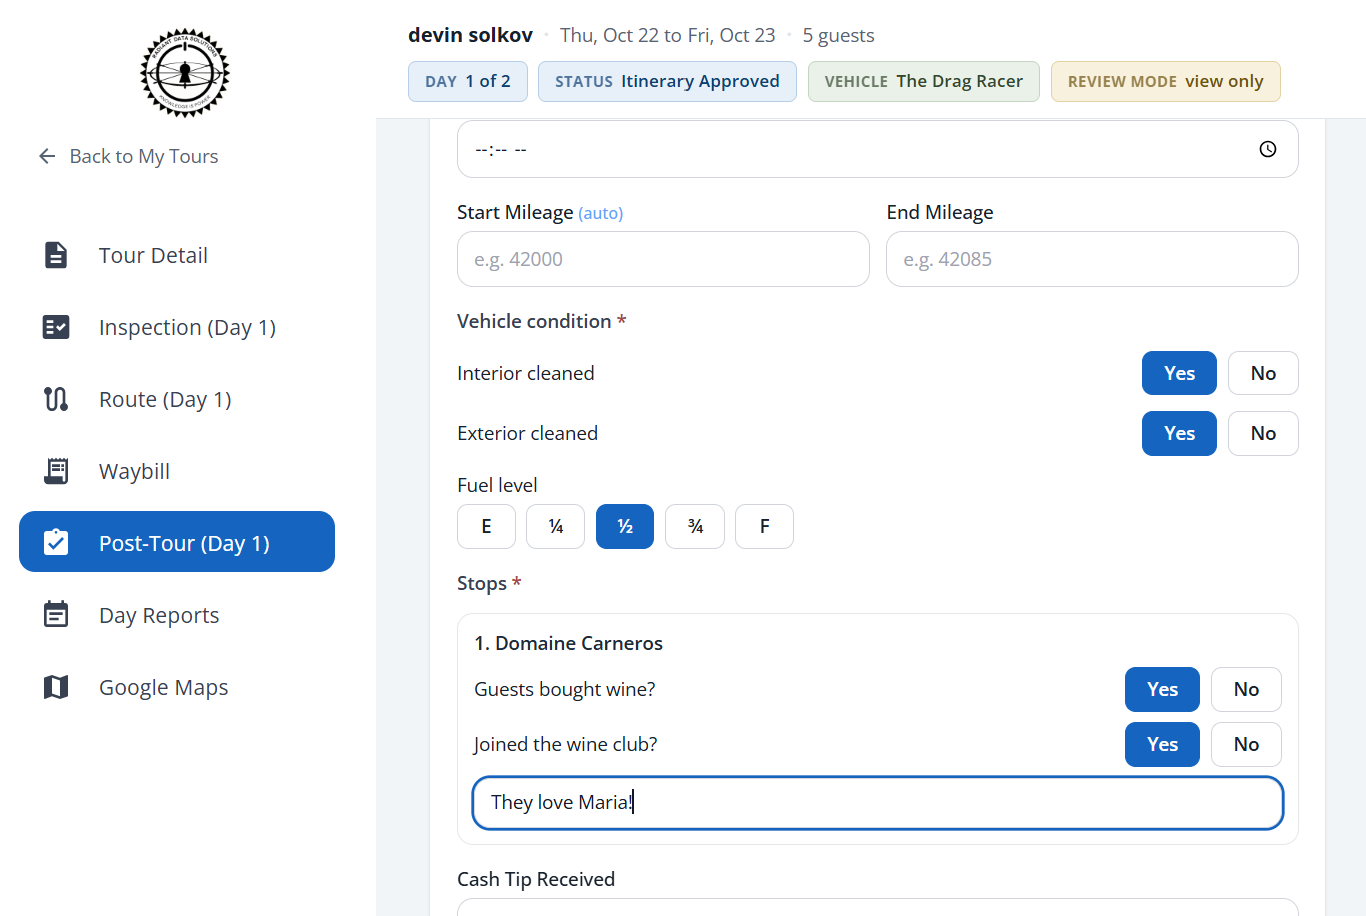Open Route (Day 1) section
This screenshot has width=1366, height=916.
177,399
